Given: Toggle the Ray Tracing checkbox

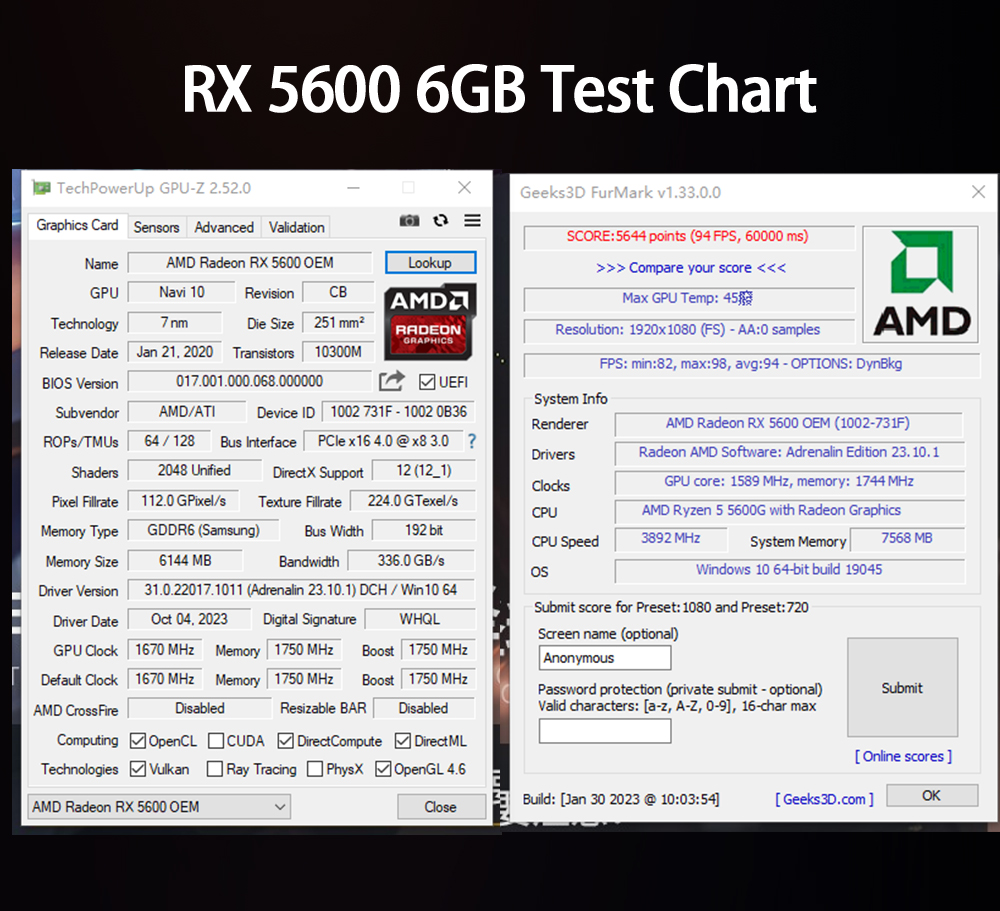Looking at the screenshot, I should tap(215, 769).
